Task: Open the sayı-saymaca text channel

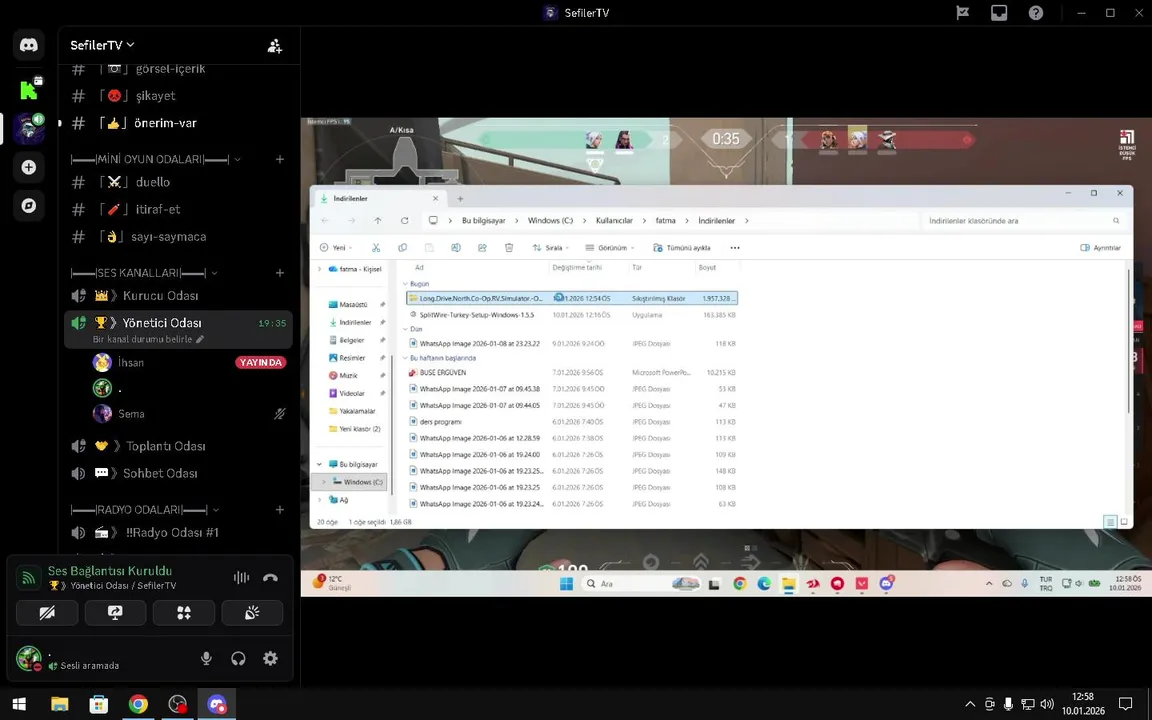Action: [x=179, y=237]
